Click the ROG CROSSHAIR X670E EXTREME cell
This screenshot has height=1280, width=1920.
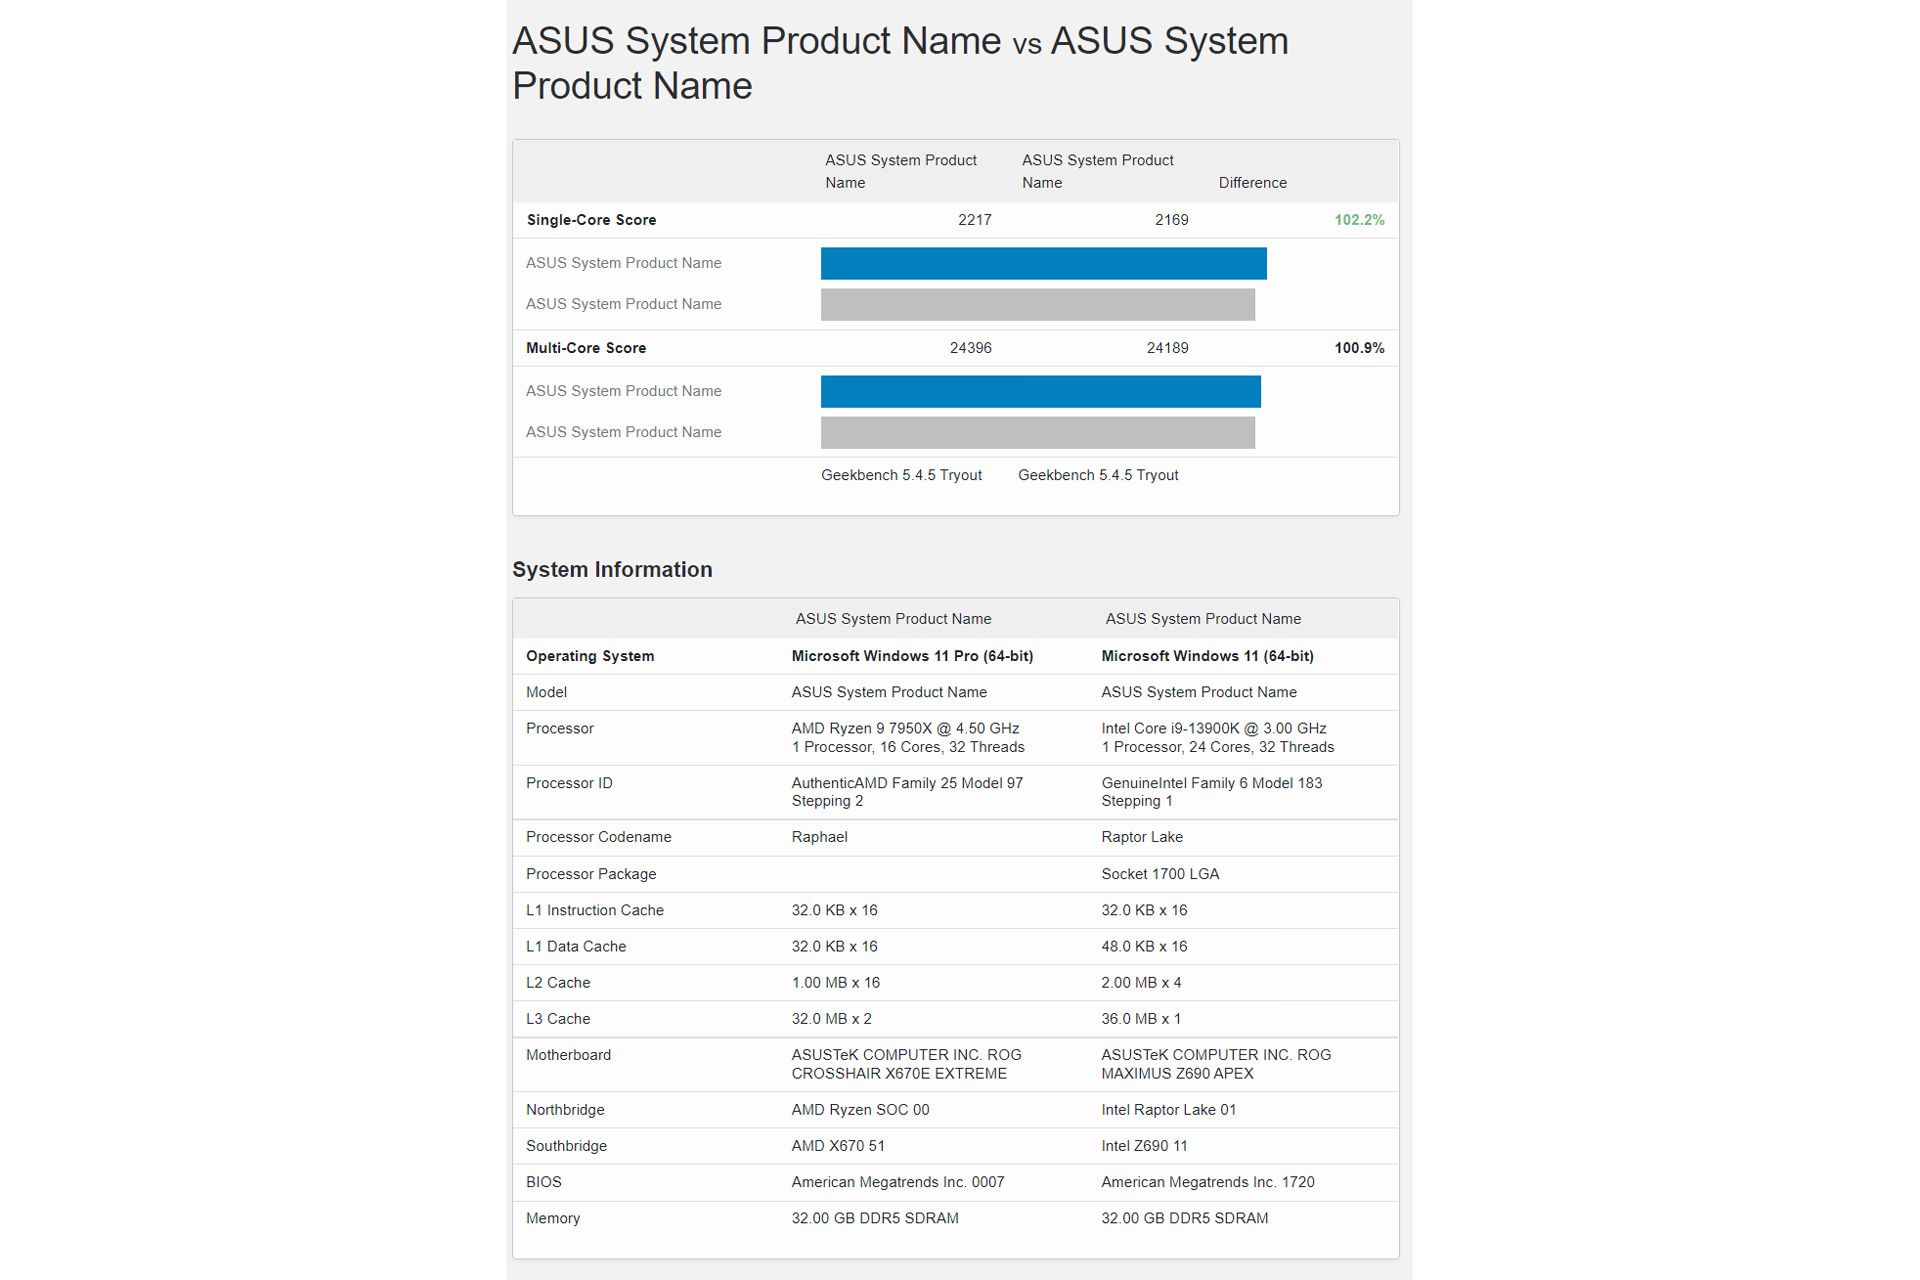tap(906, 1064)
